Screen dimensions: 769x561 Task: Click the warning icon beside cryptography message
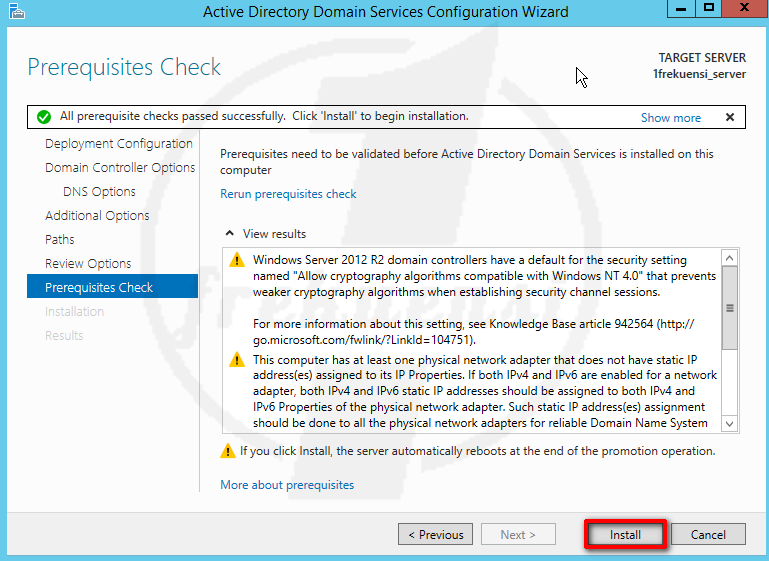tap(237, 260)
